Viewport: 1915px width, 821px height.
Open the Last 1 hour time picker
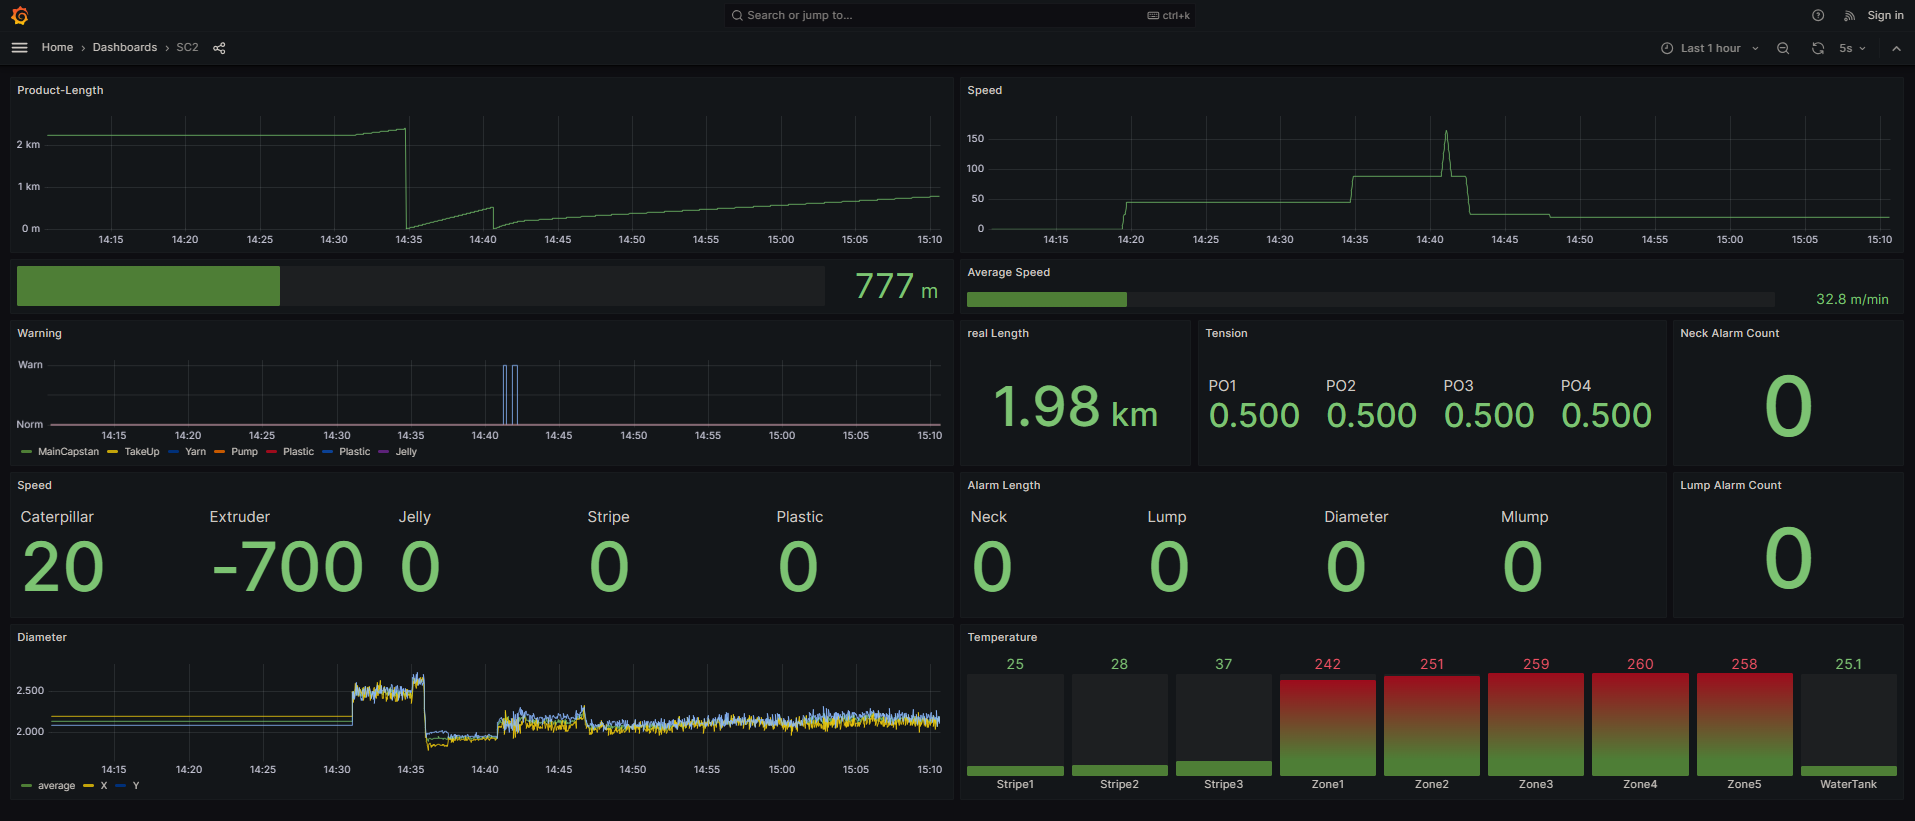(x=1709, y=48)
